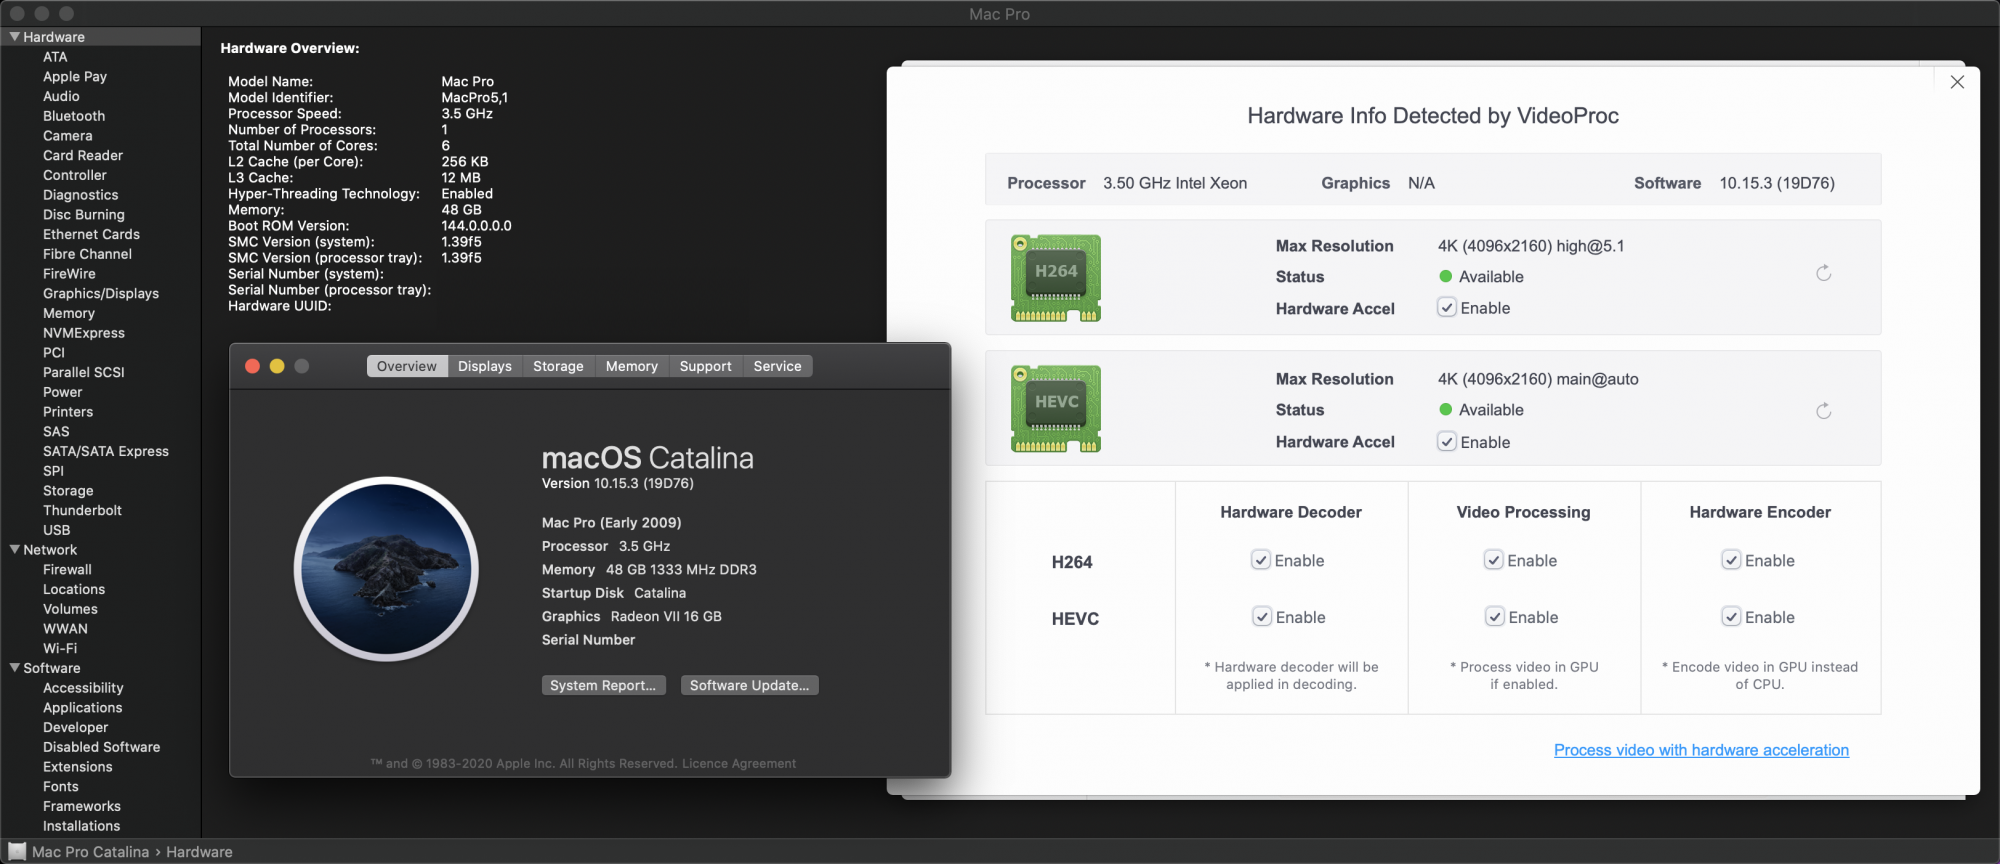Close the About This Mac window
2000x864 pixels.
pyautogui.click(x=252, y=366)
